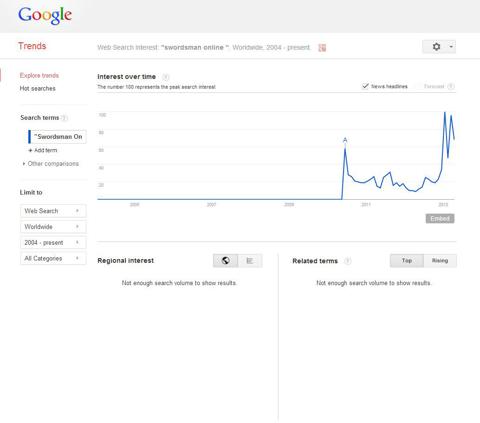Image resolution: width=480 pixels, height=423 pixels.
Task: Click help icon beside Search terms heading
Action: coord(65,118)
